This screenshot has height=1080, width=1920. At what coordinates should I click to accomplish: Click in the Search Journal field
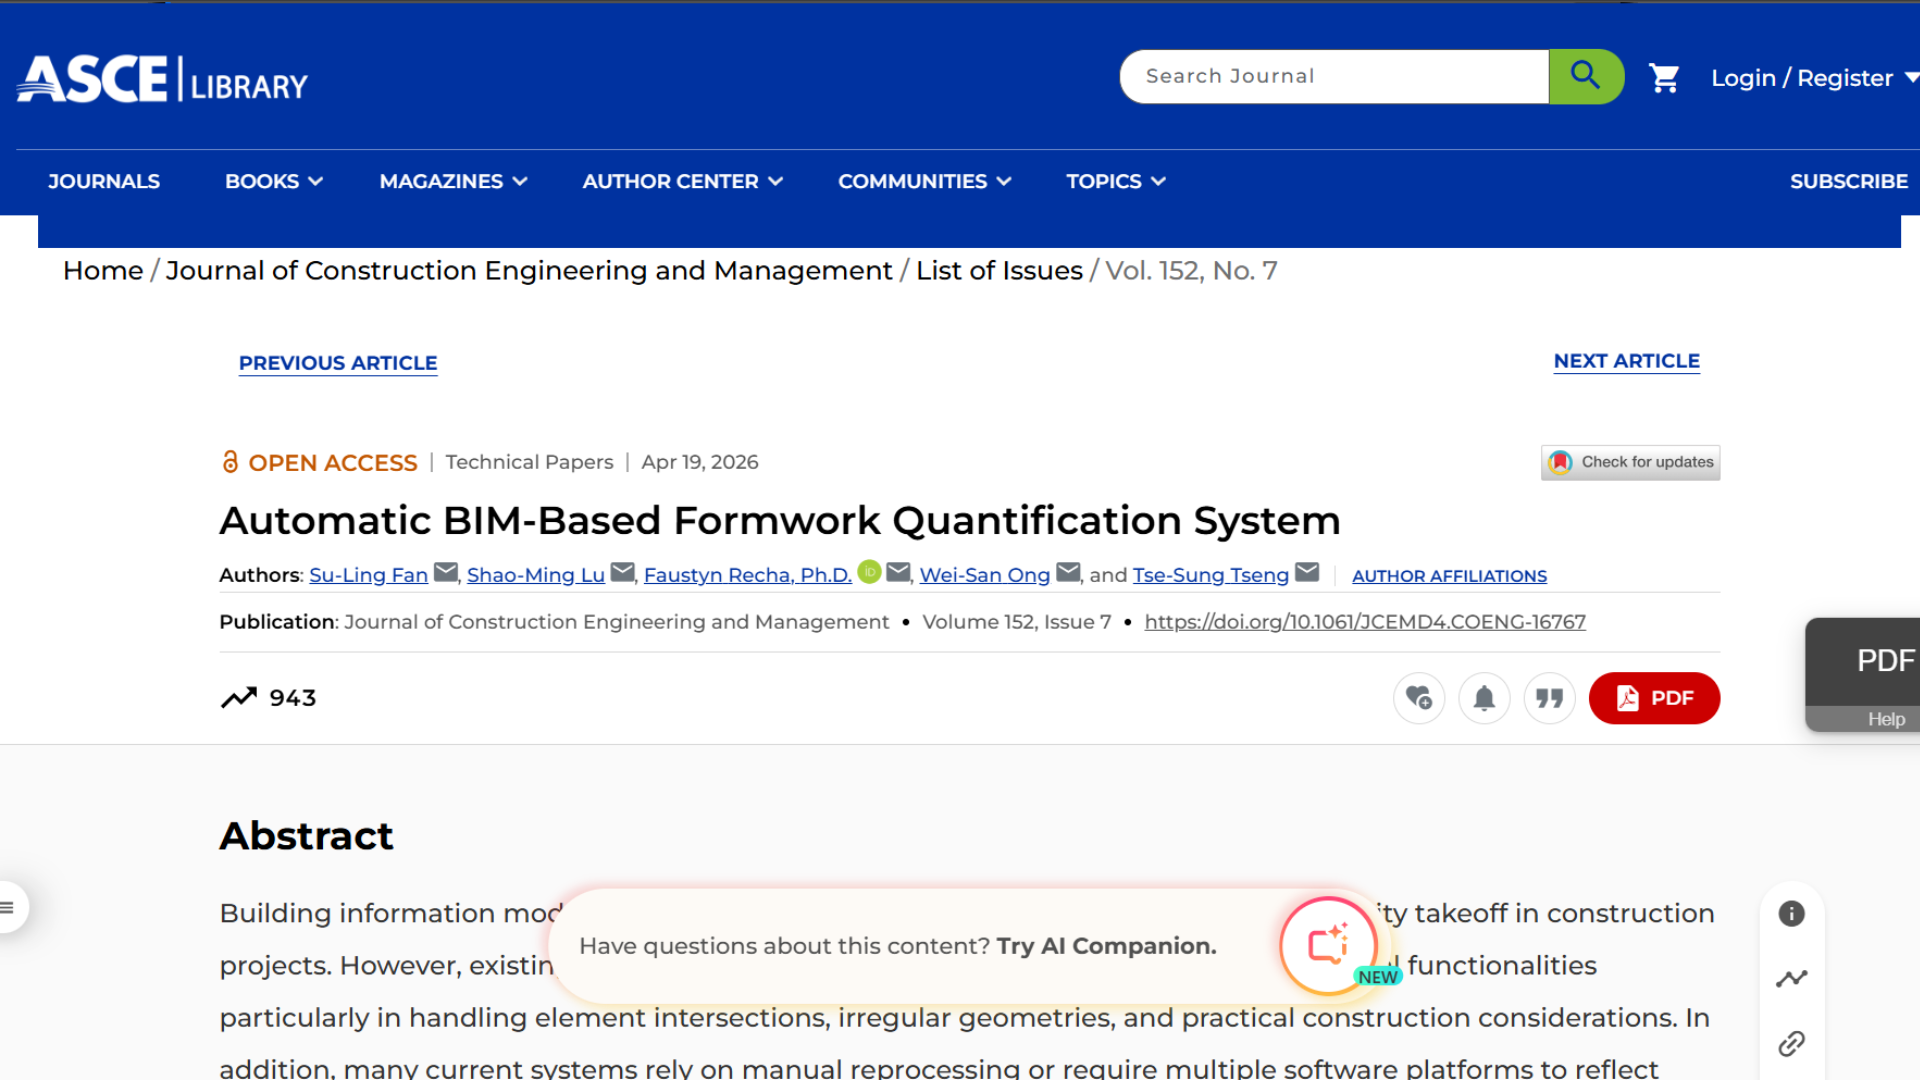click(1334, 76)
